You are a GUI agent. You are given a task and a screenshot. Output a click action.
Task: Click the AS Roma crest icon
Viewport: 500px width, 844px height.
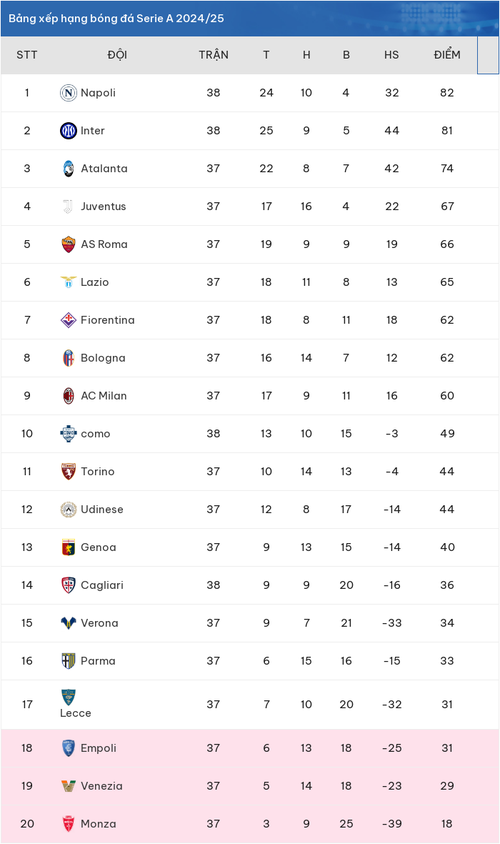68,244
